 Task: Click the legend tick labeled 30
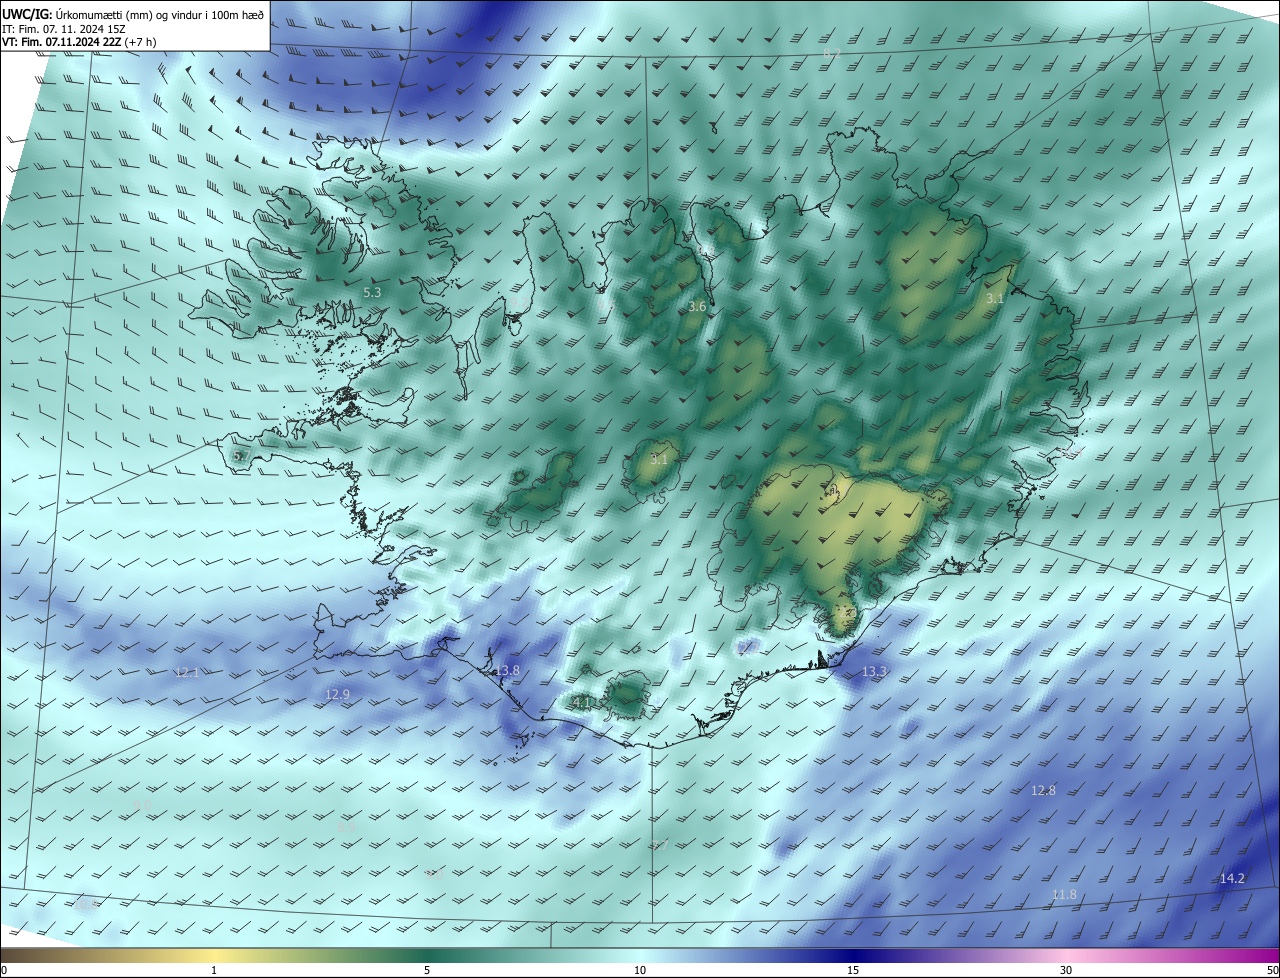pos(1066,970)
